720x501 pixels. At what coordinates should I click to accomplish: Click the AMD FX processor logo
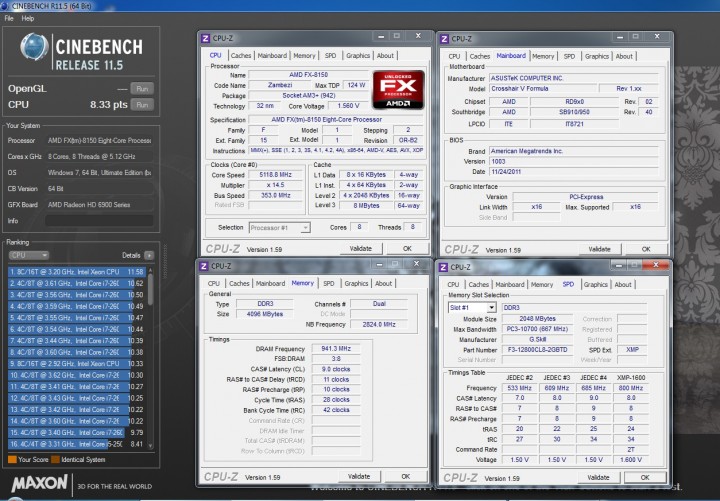click(x=398, y=90)
